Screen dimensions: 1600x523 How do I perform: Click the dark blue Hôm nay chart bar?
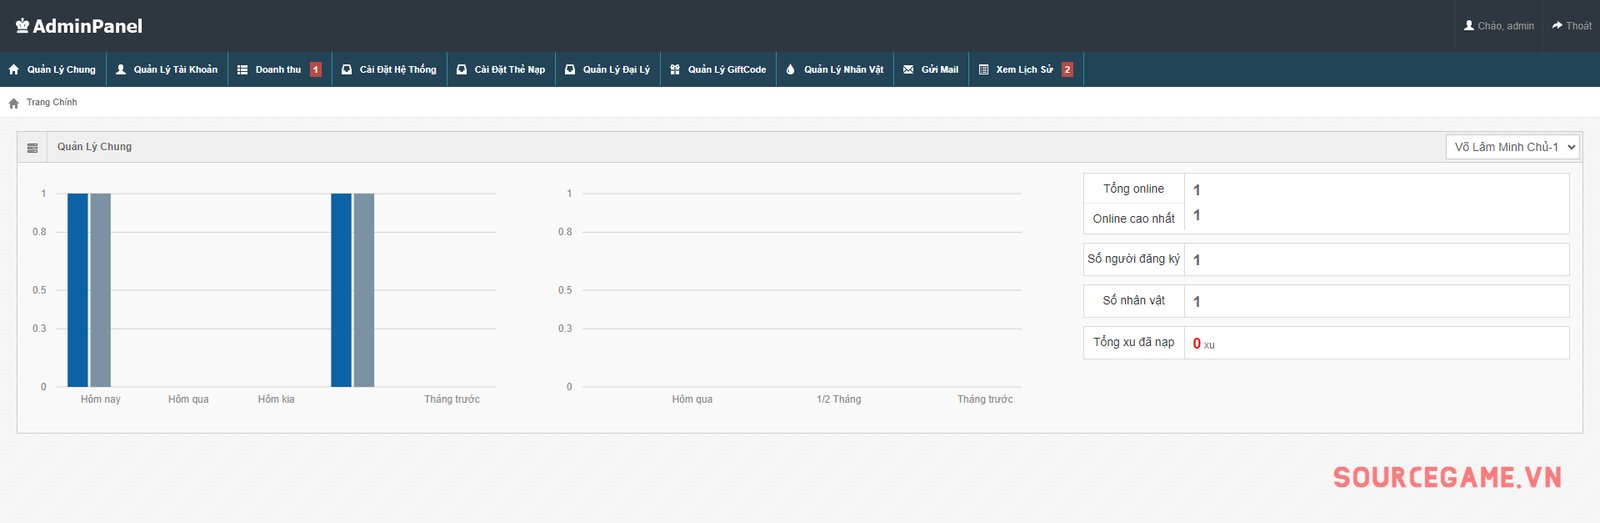coord(77,290)
